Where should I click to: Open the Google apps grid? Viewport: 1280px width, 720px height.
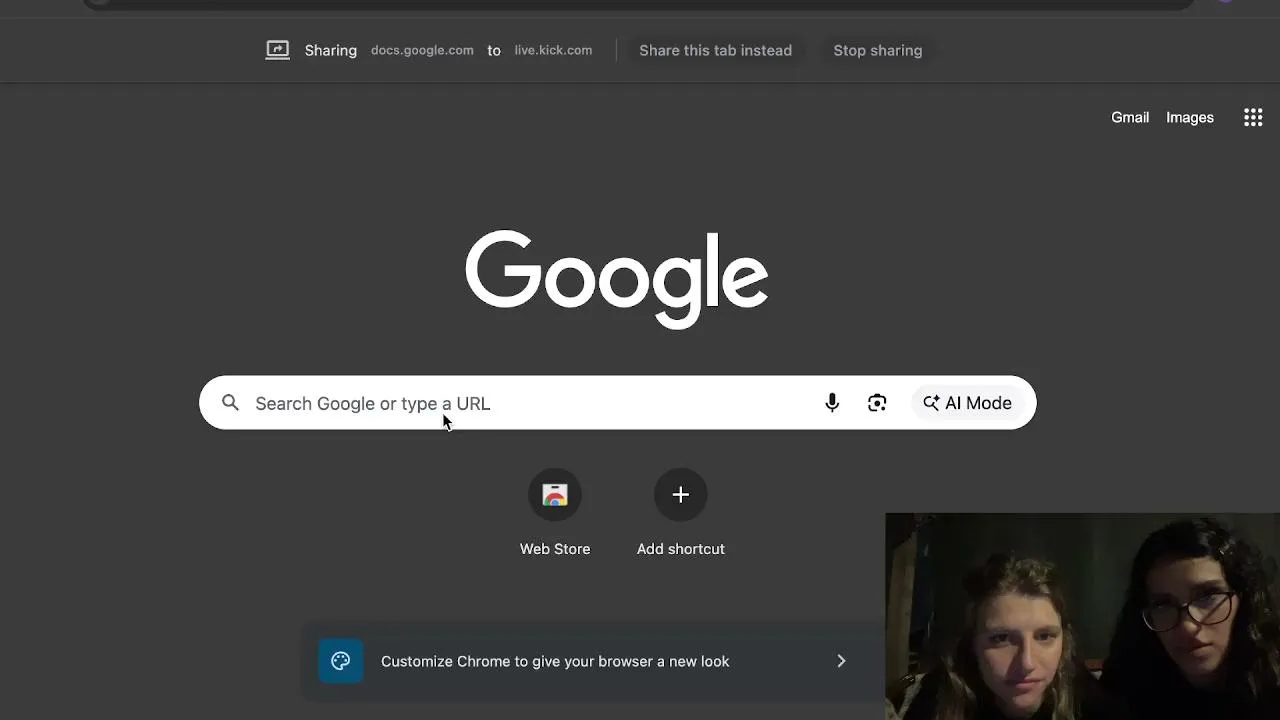pos(1253,117)
